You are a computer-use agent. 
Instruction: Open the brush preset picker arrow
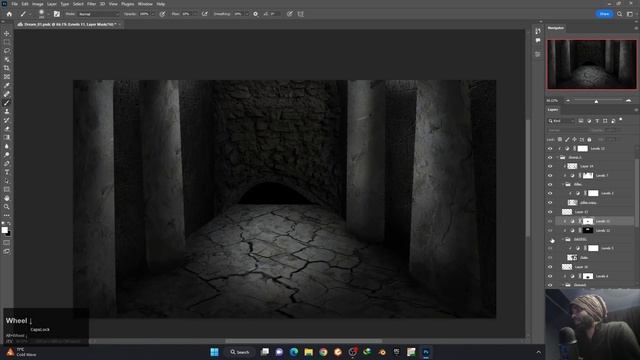coord(48,14)
